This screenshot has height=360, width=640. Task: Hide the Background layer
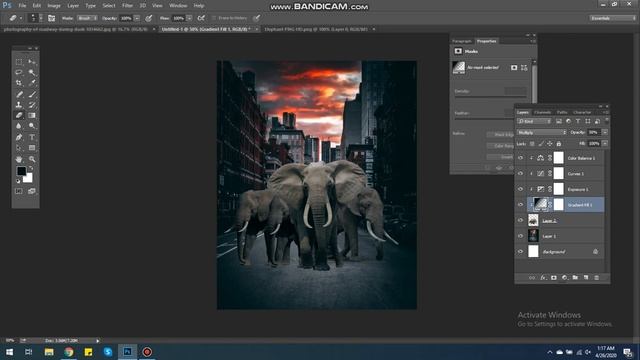click(x=520, y=252)
